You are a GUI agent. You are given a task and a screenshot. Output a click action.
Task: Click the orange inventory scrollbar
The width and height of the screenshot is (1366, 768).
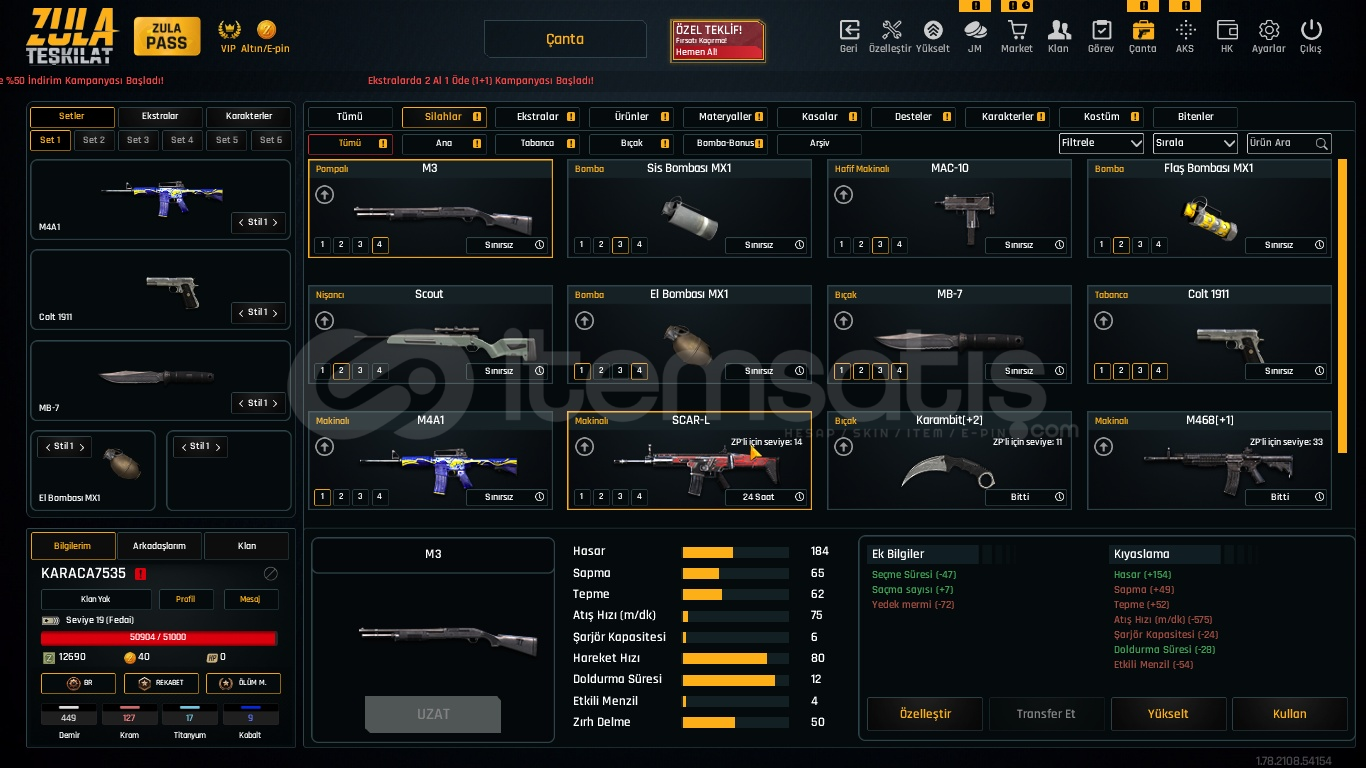click(x=1342, y=306)
